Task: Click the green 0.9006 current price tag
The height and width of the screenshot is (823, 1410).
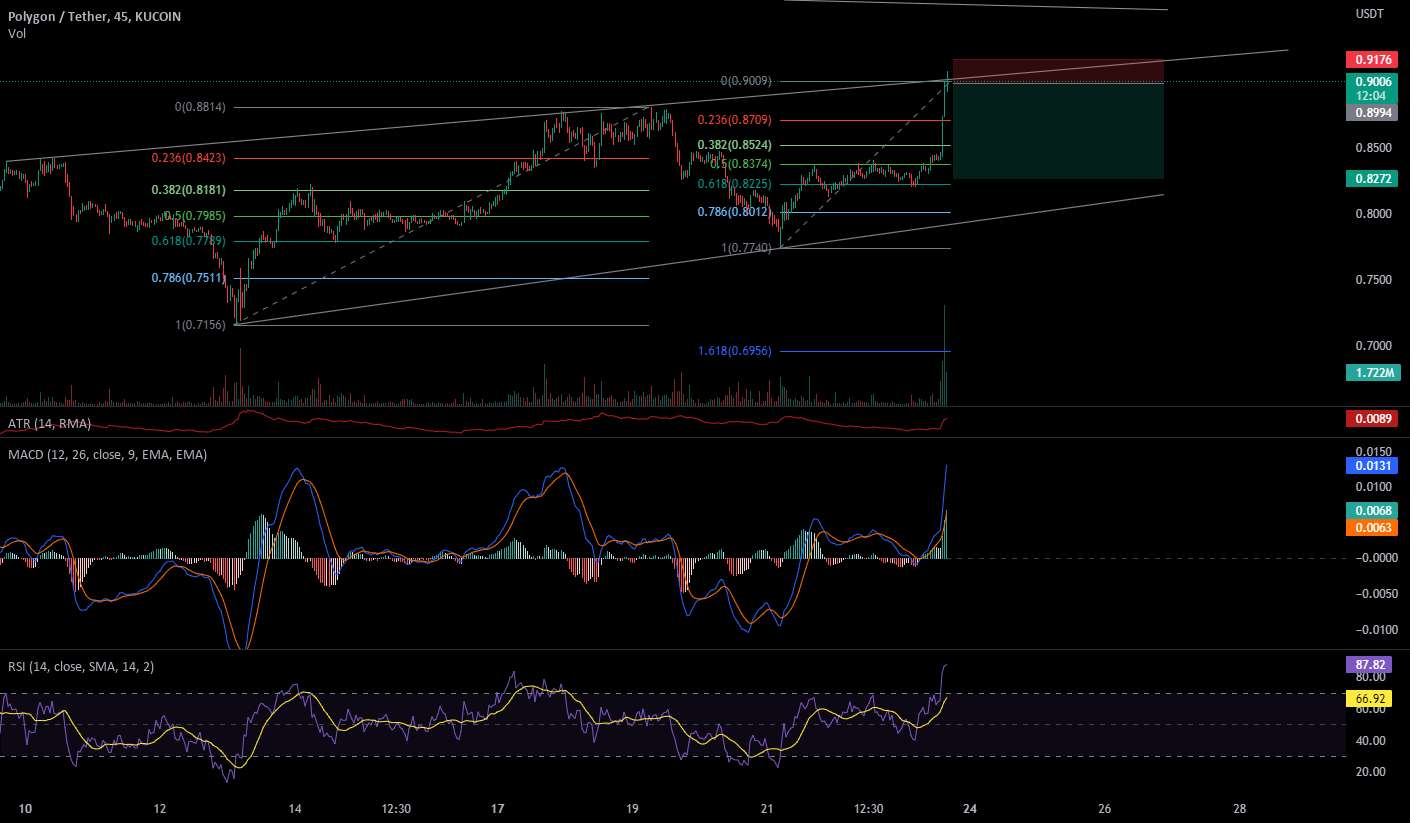Action: point(1373,82)
